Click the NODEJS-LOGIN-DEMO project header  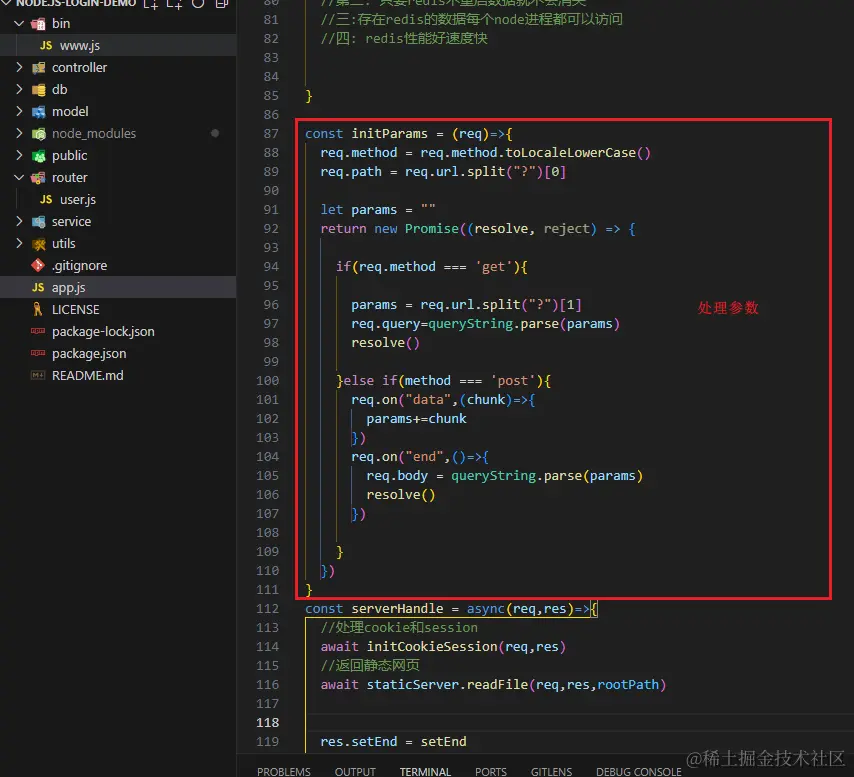76,4
